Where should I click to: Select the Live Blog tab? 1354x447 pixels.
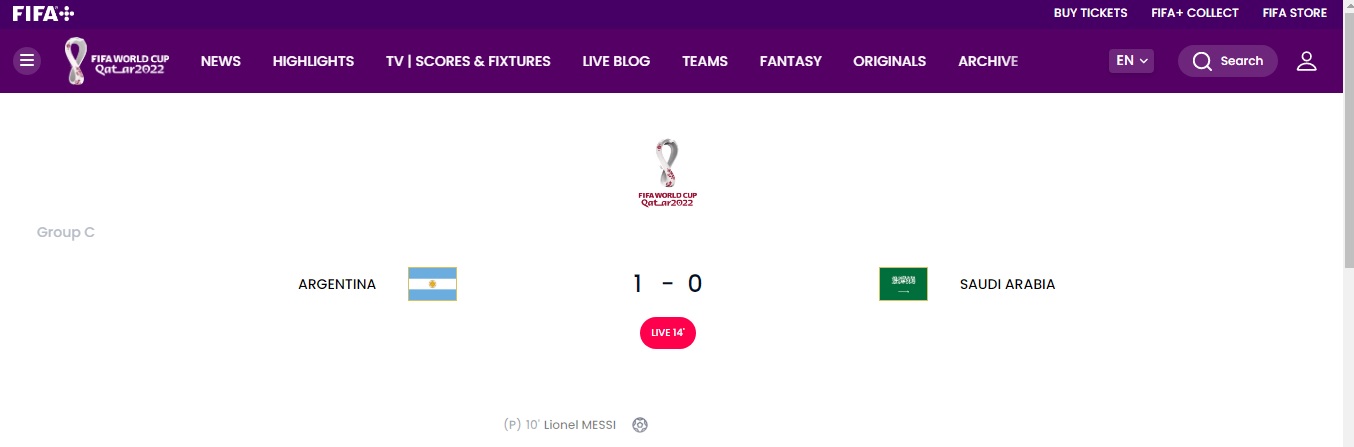[616, 61]
